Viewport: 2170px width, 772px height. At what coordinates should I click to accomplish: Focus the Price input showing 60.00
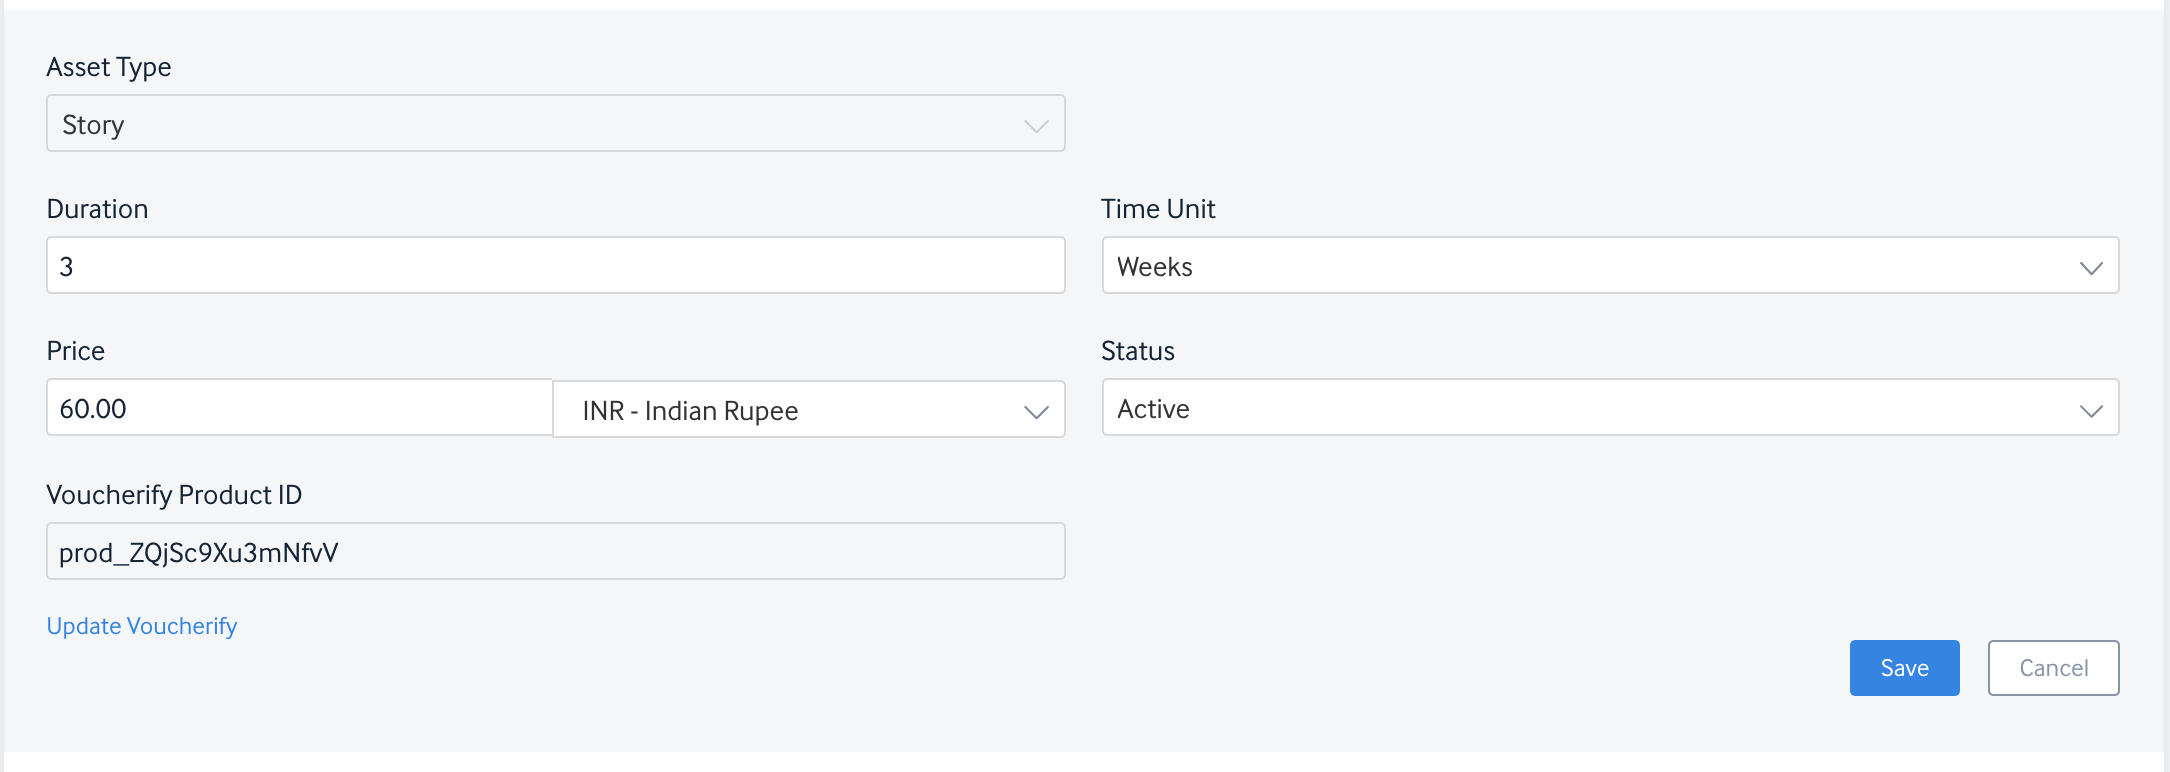[299, 408]
